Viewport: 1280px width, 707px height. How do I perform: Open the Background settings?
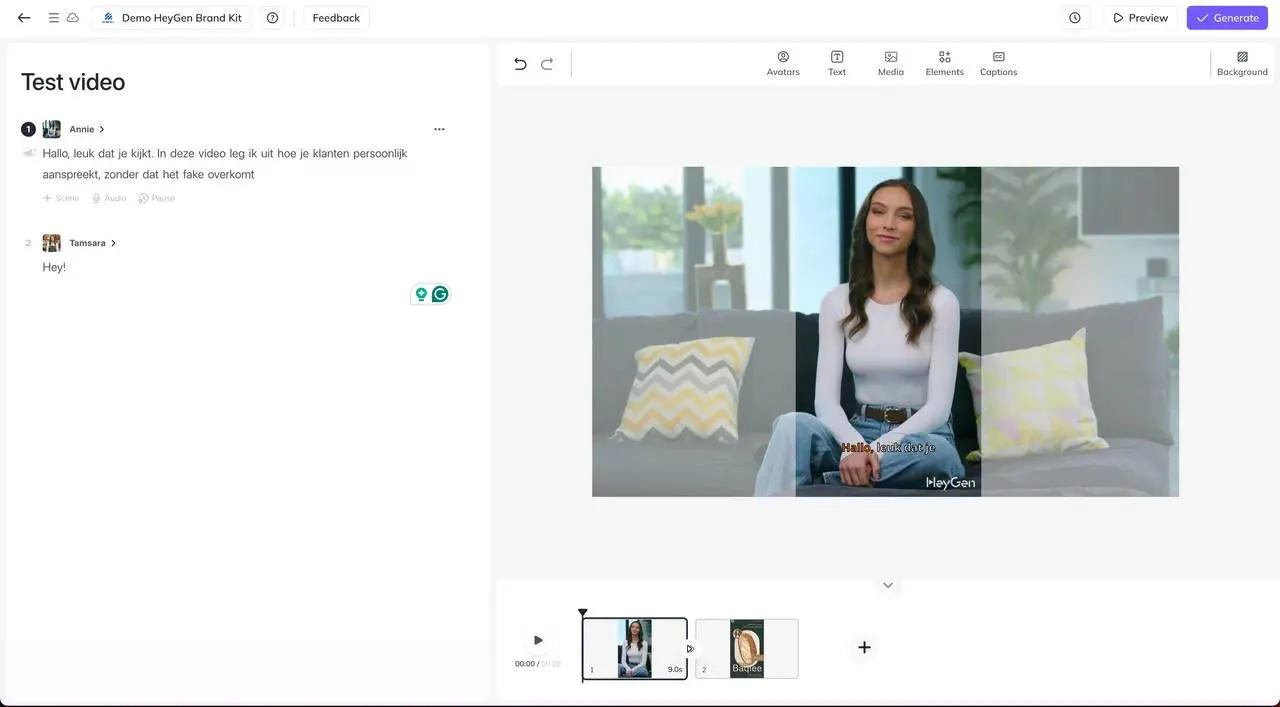[1242, 64]
